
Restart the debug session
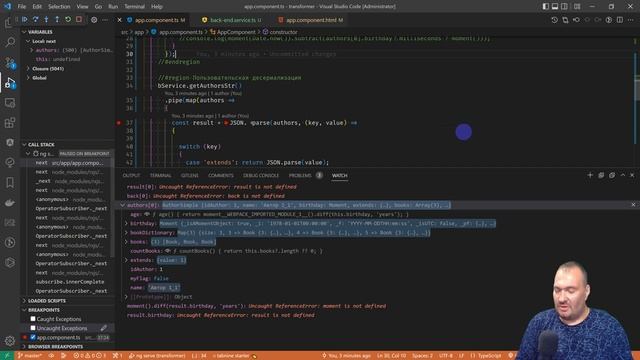pos(68,20)
